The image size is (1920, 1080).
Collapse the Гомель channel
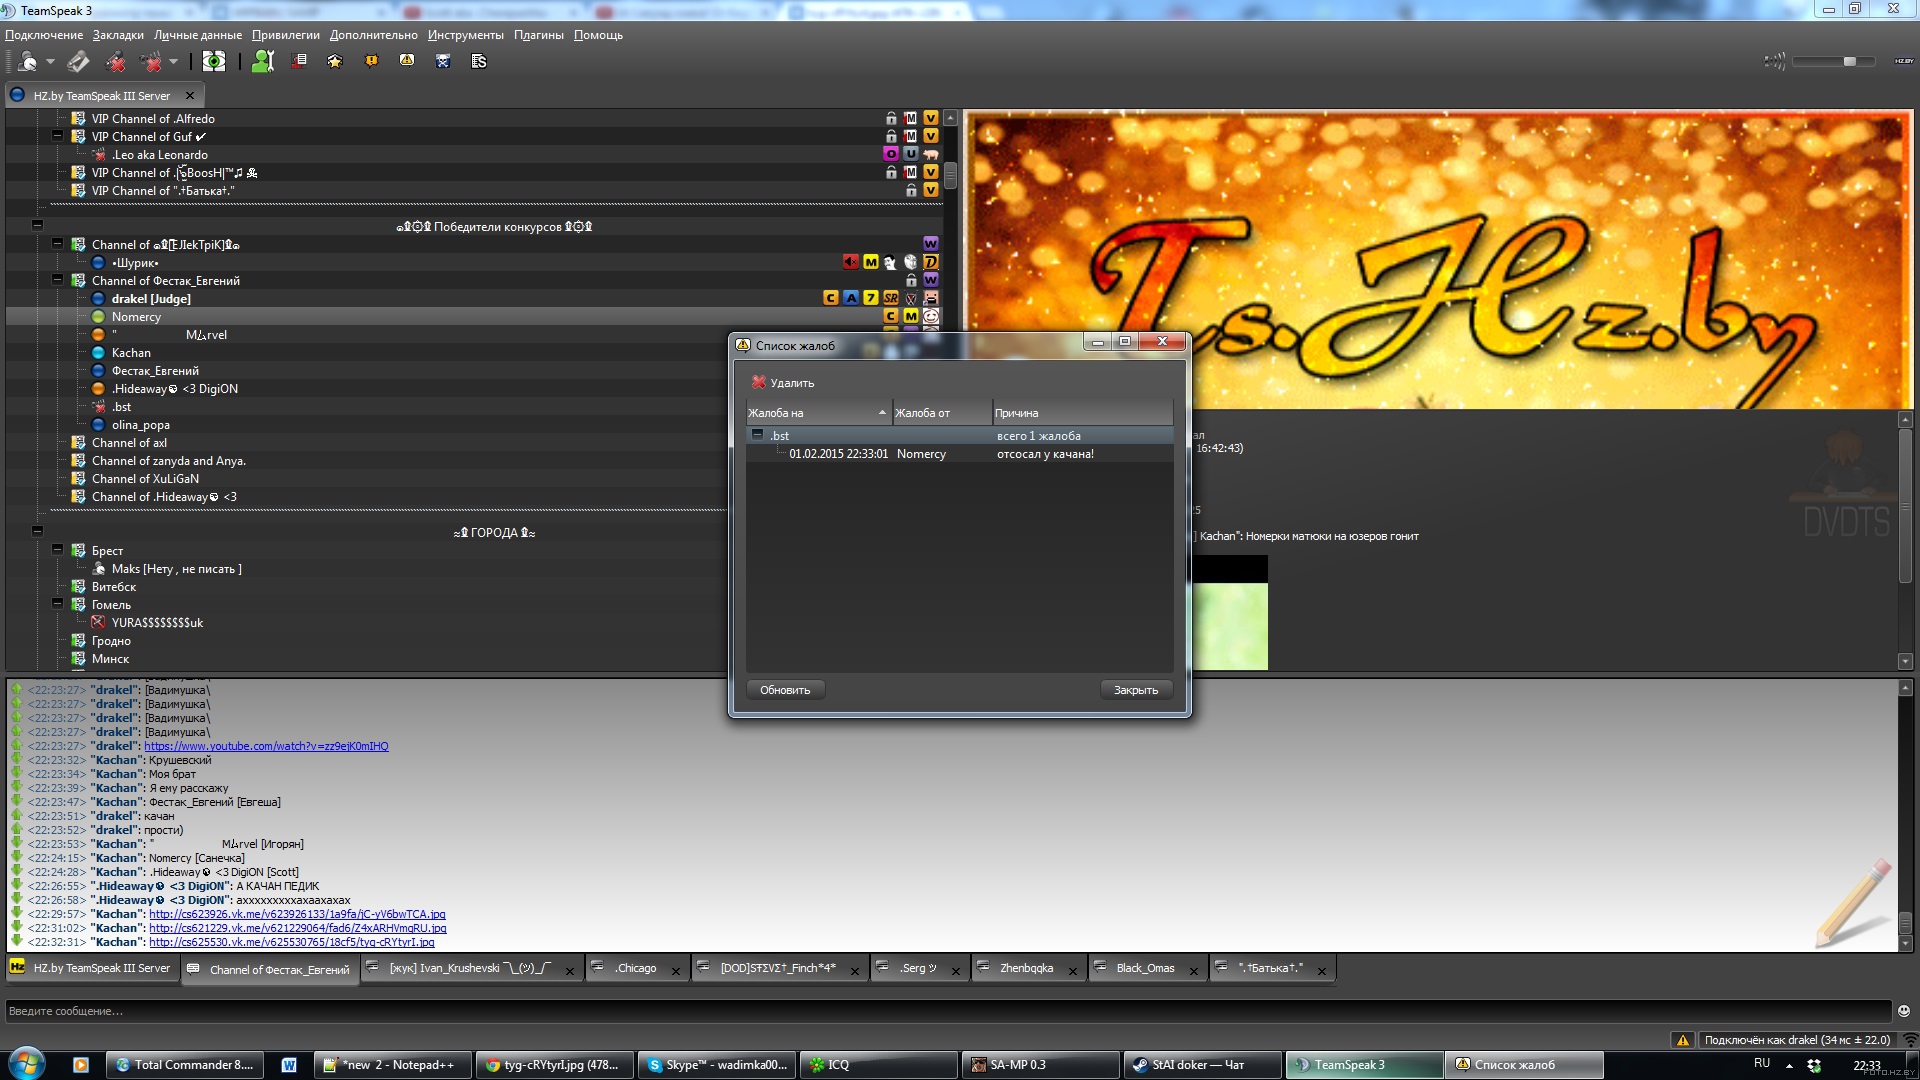click(x=57, y=604)
